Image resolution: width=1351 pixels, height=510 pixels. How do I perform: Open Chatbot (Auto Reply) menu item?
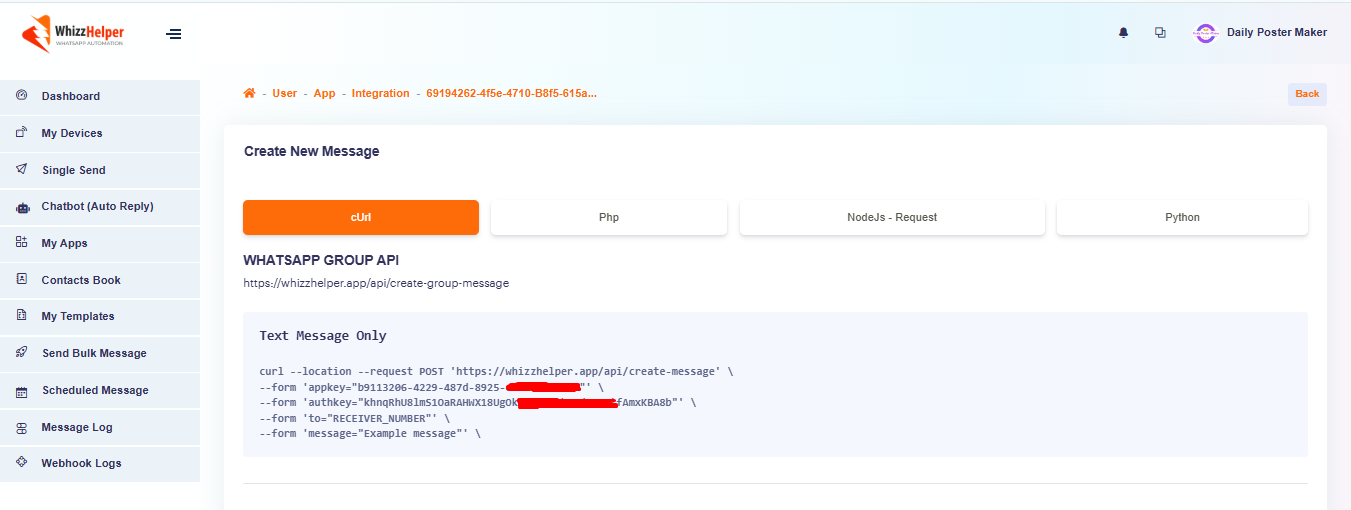(x=100, y=207)
